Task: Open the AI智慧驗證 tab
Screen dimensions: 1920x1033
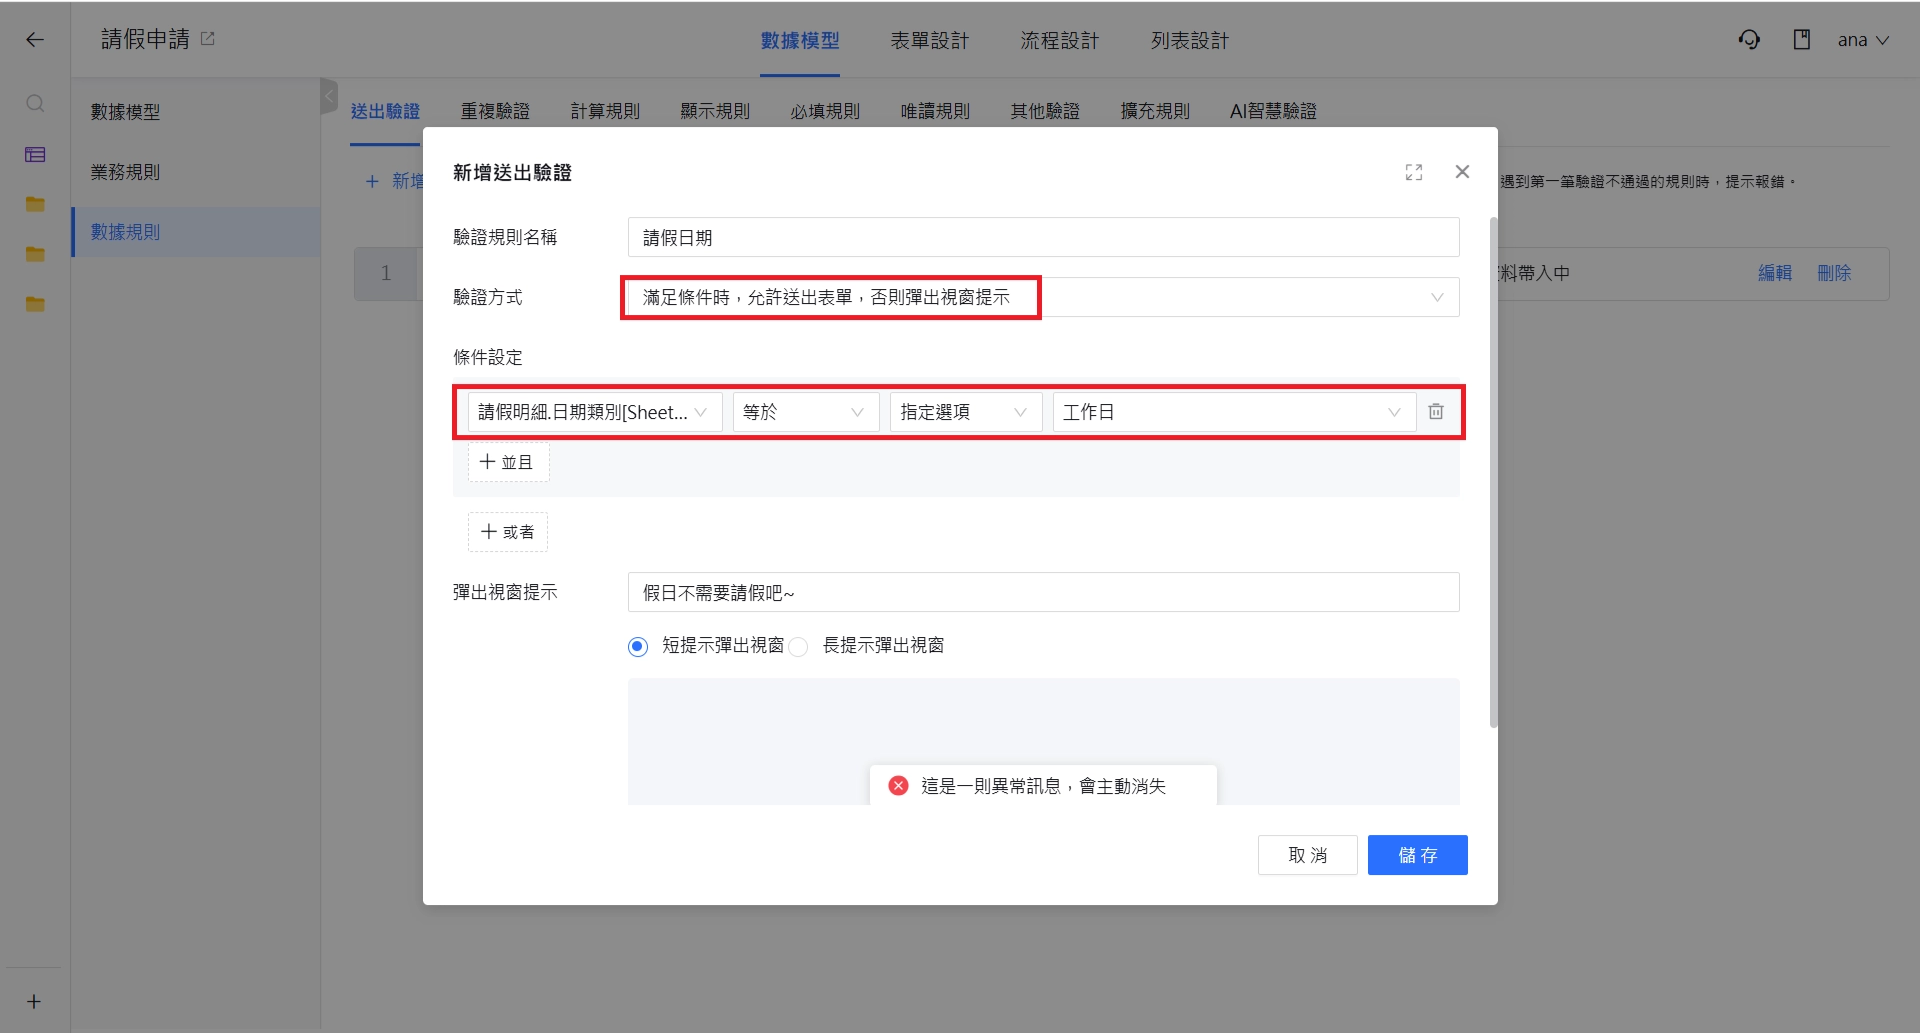Action: point(1273,111)
